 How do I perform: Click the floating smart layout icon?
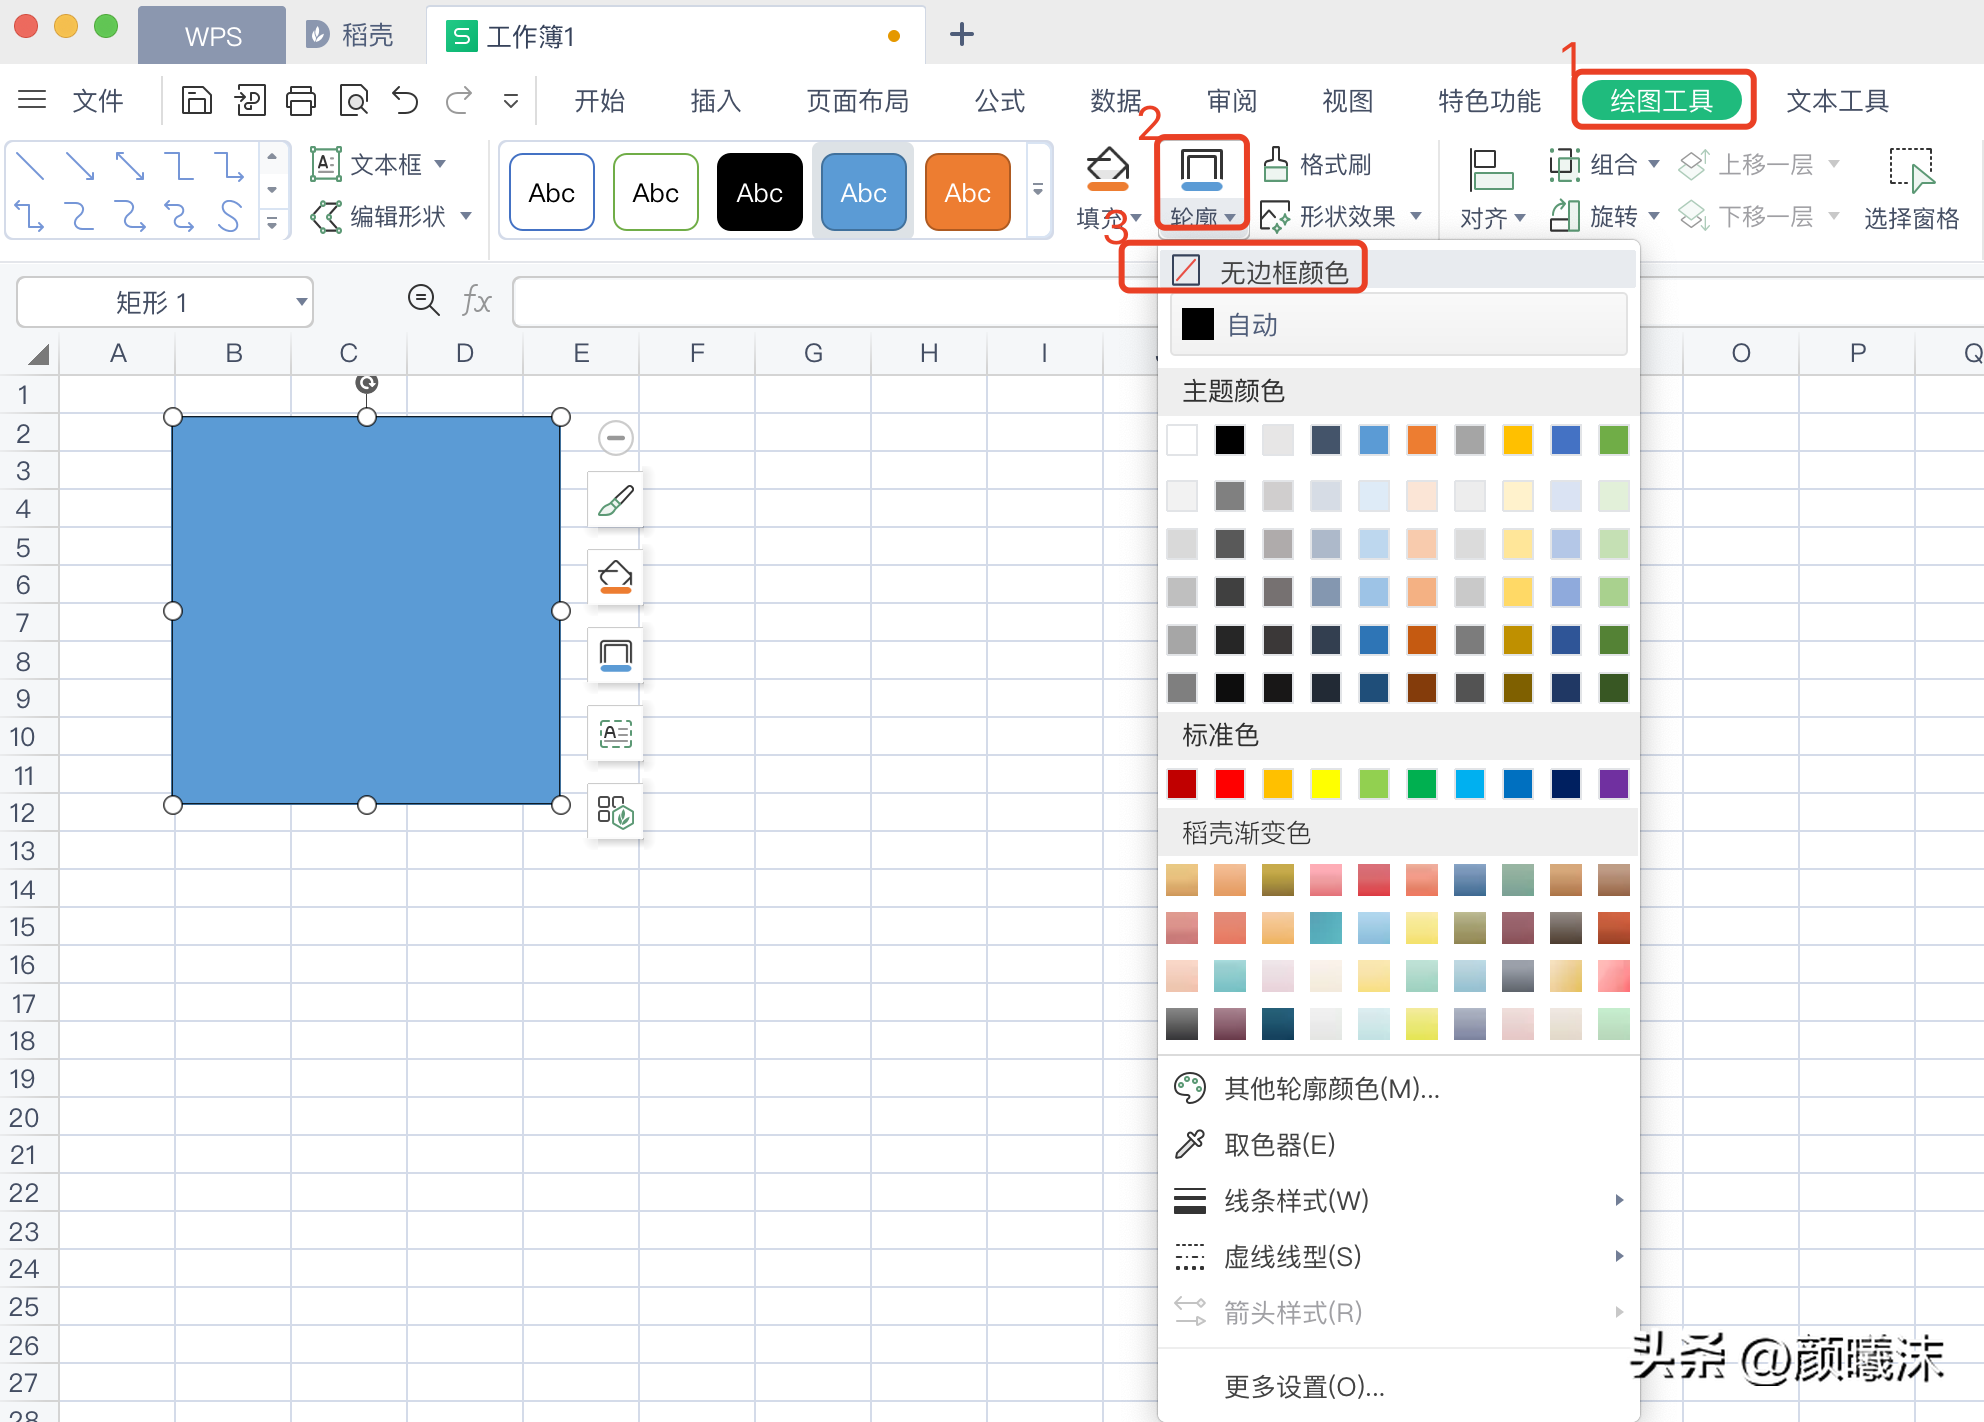click(x=615, y=811)
